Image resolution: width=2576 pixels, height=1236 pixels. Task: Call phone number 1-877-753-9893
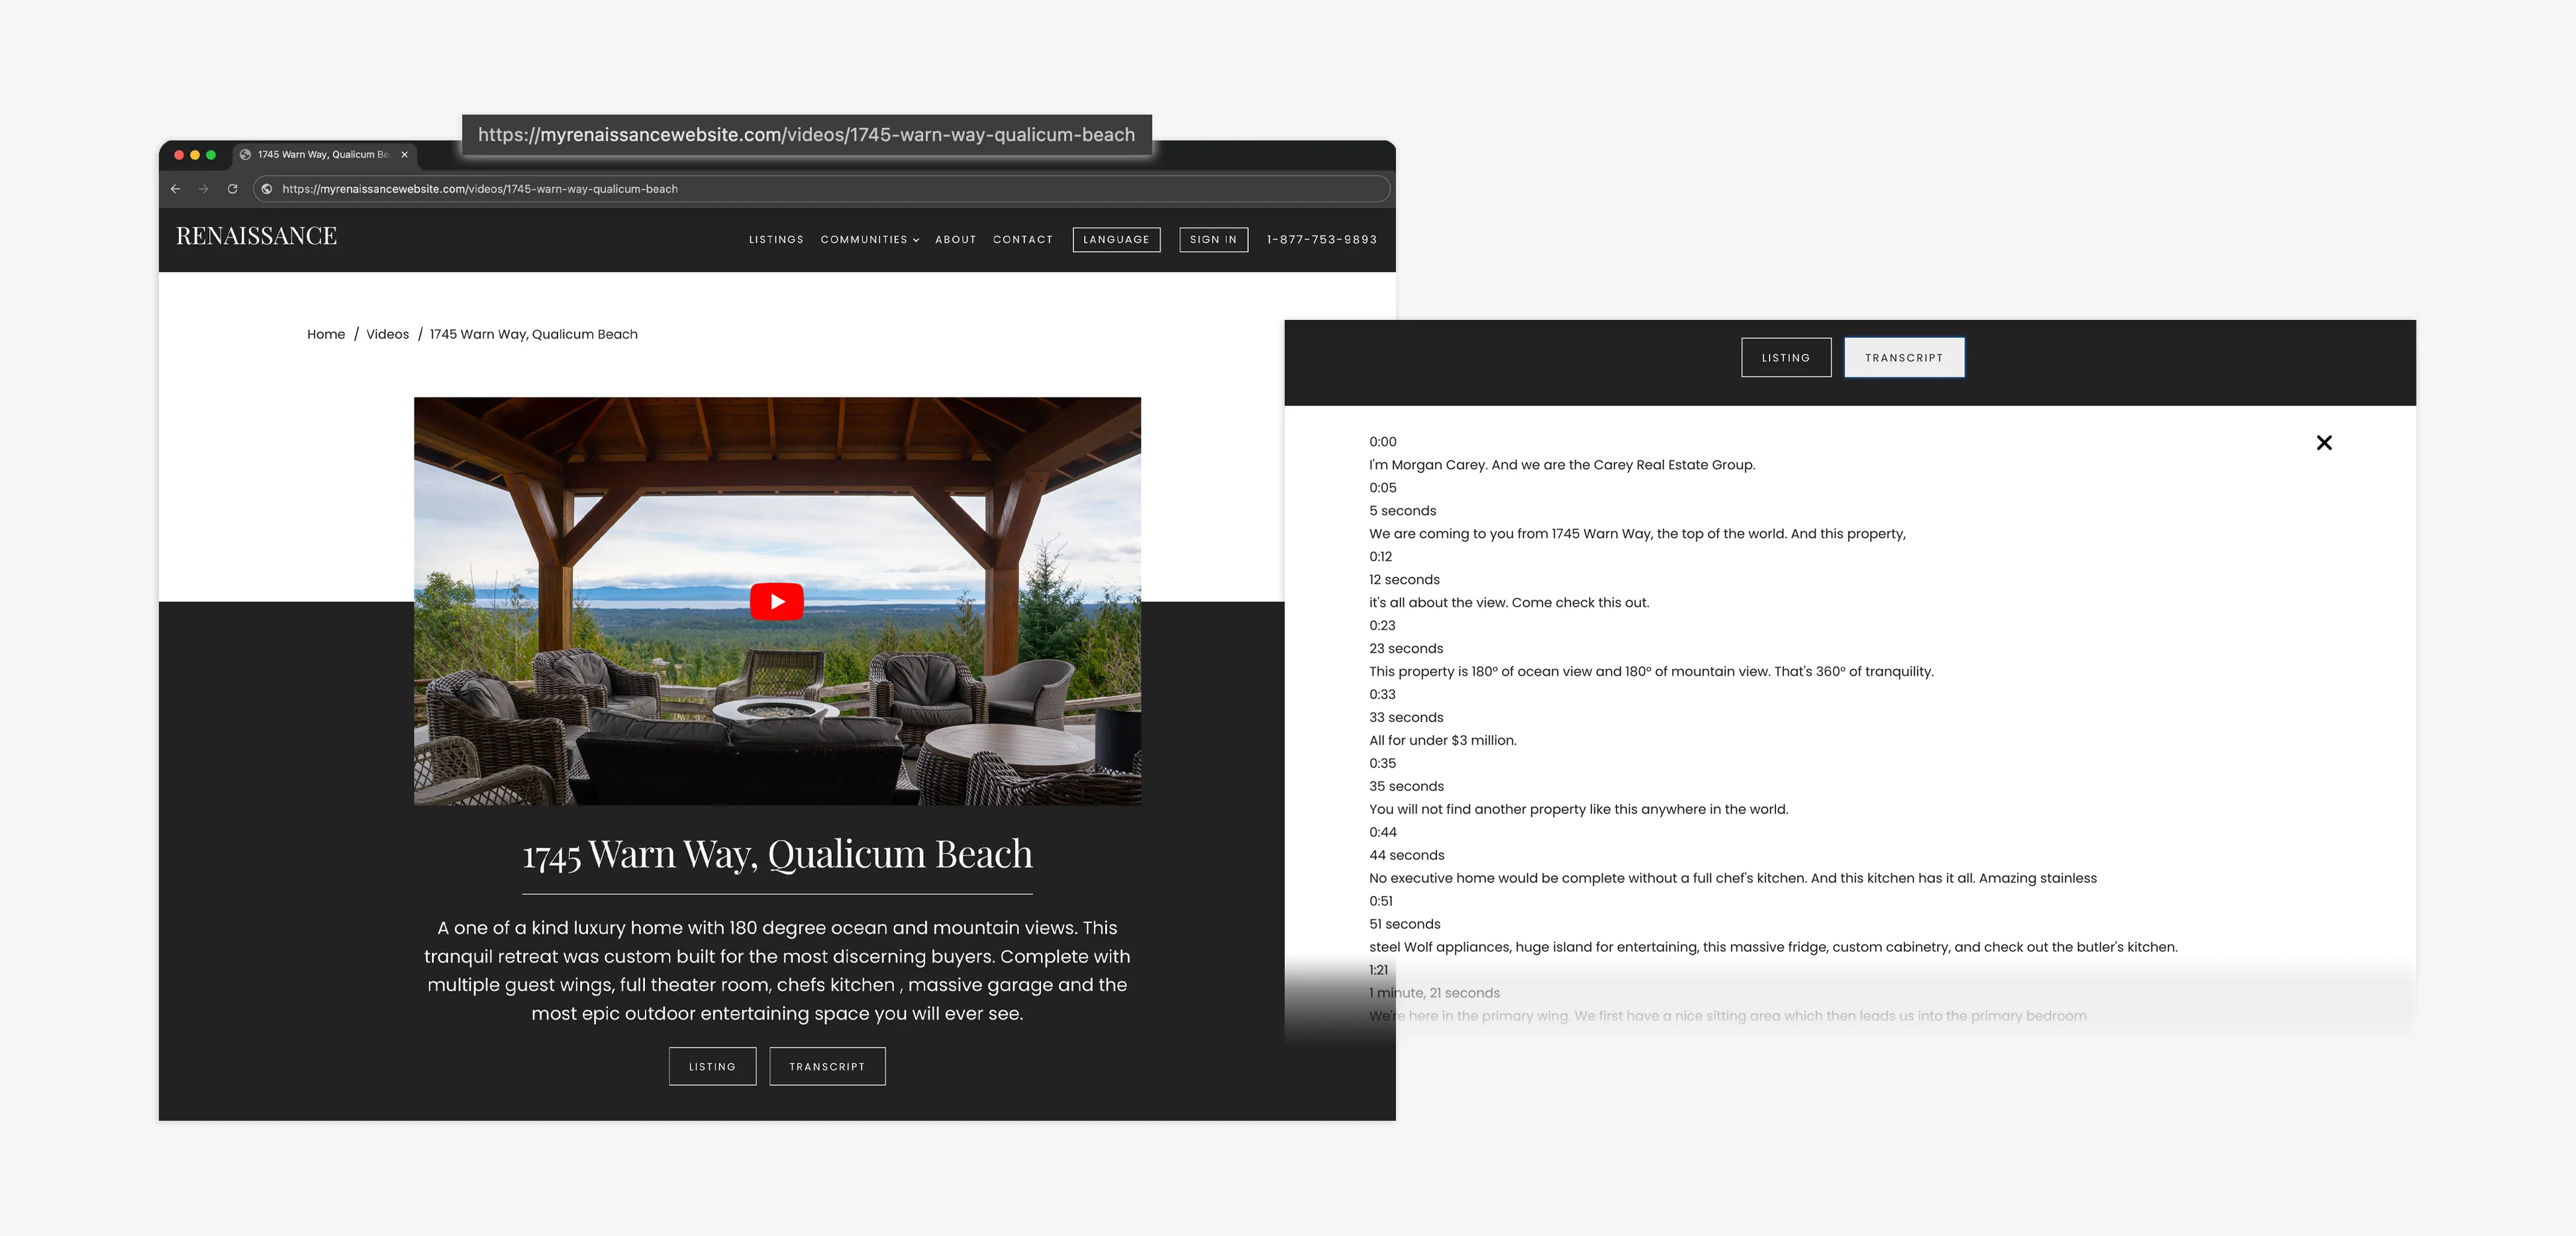(1322, 240)
